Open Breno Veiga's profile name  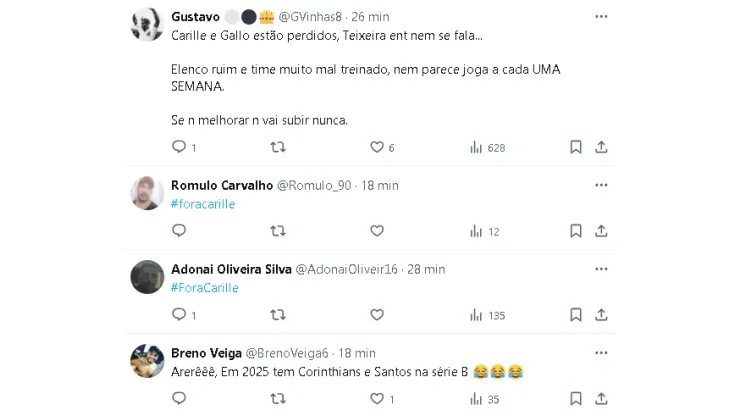(x=205, y=353)
